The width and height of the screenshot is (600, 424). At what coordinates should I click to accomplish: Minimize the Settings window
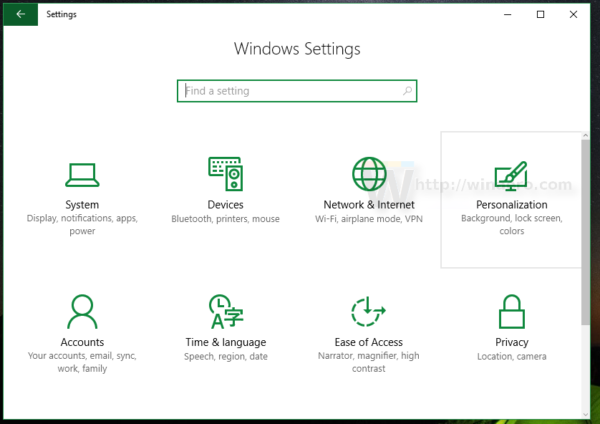point(507,14)
